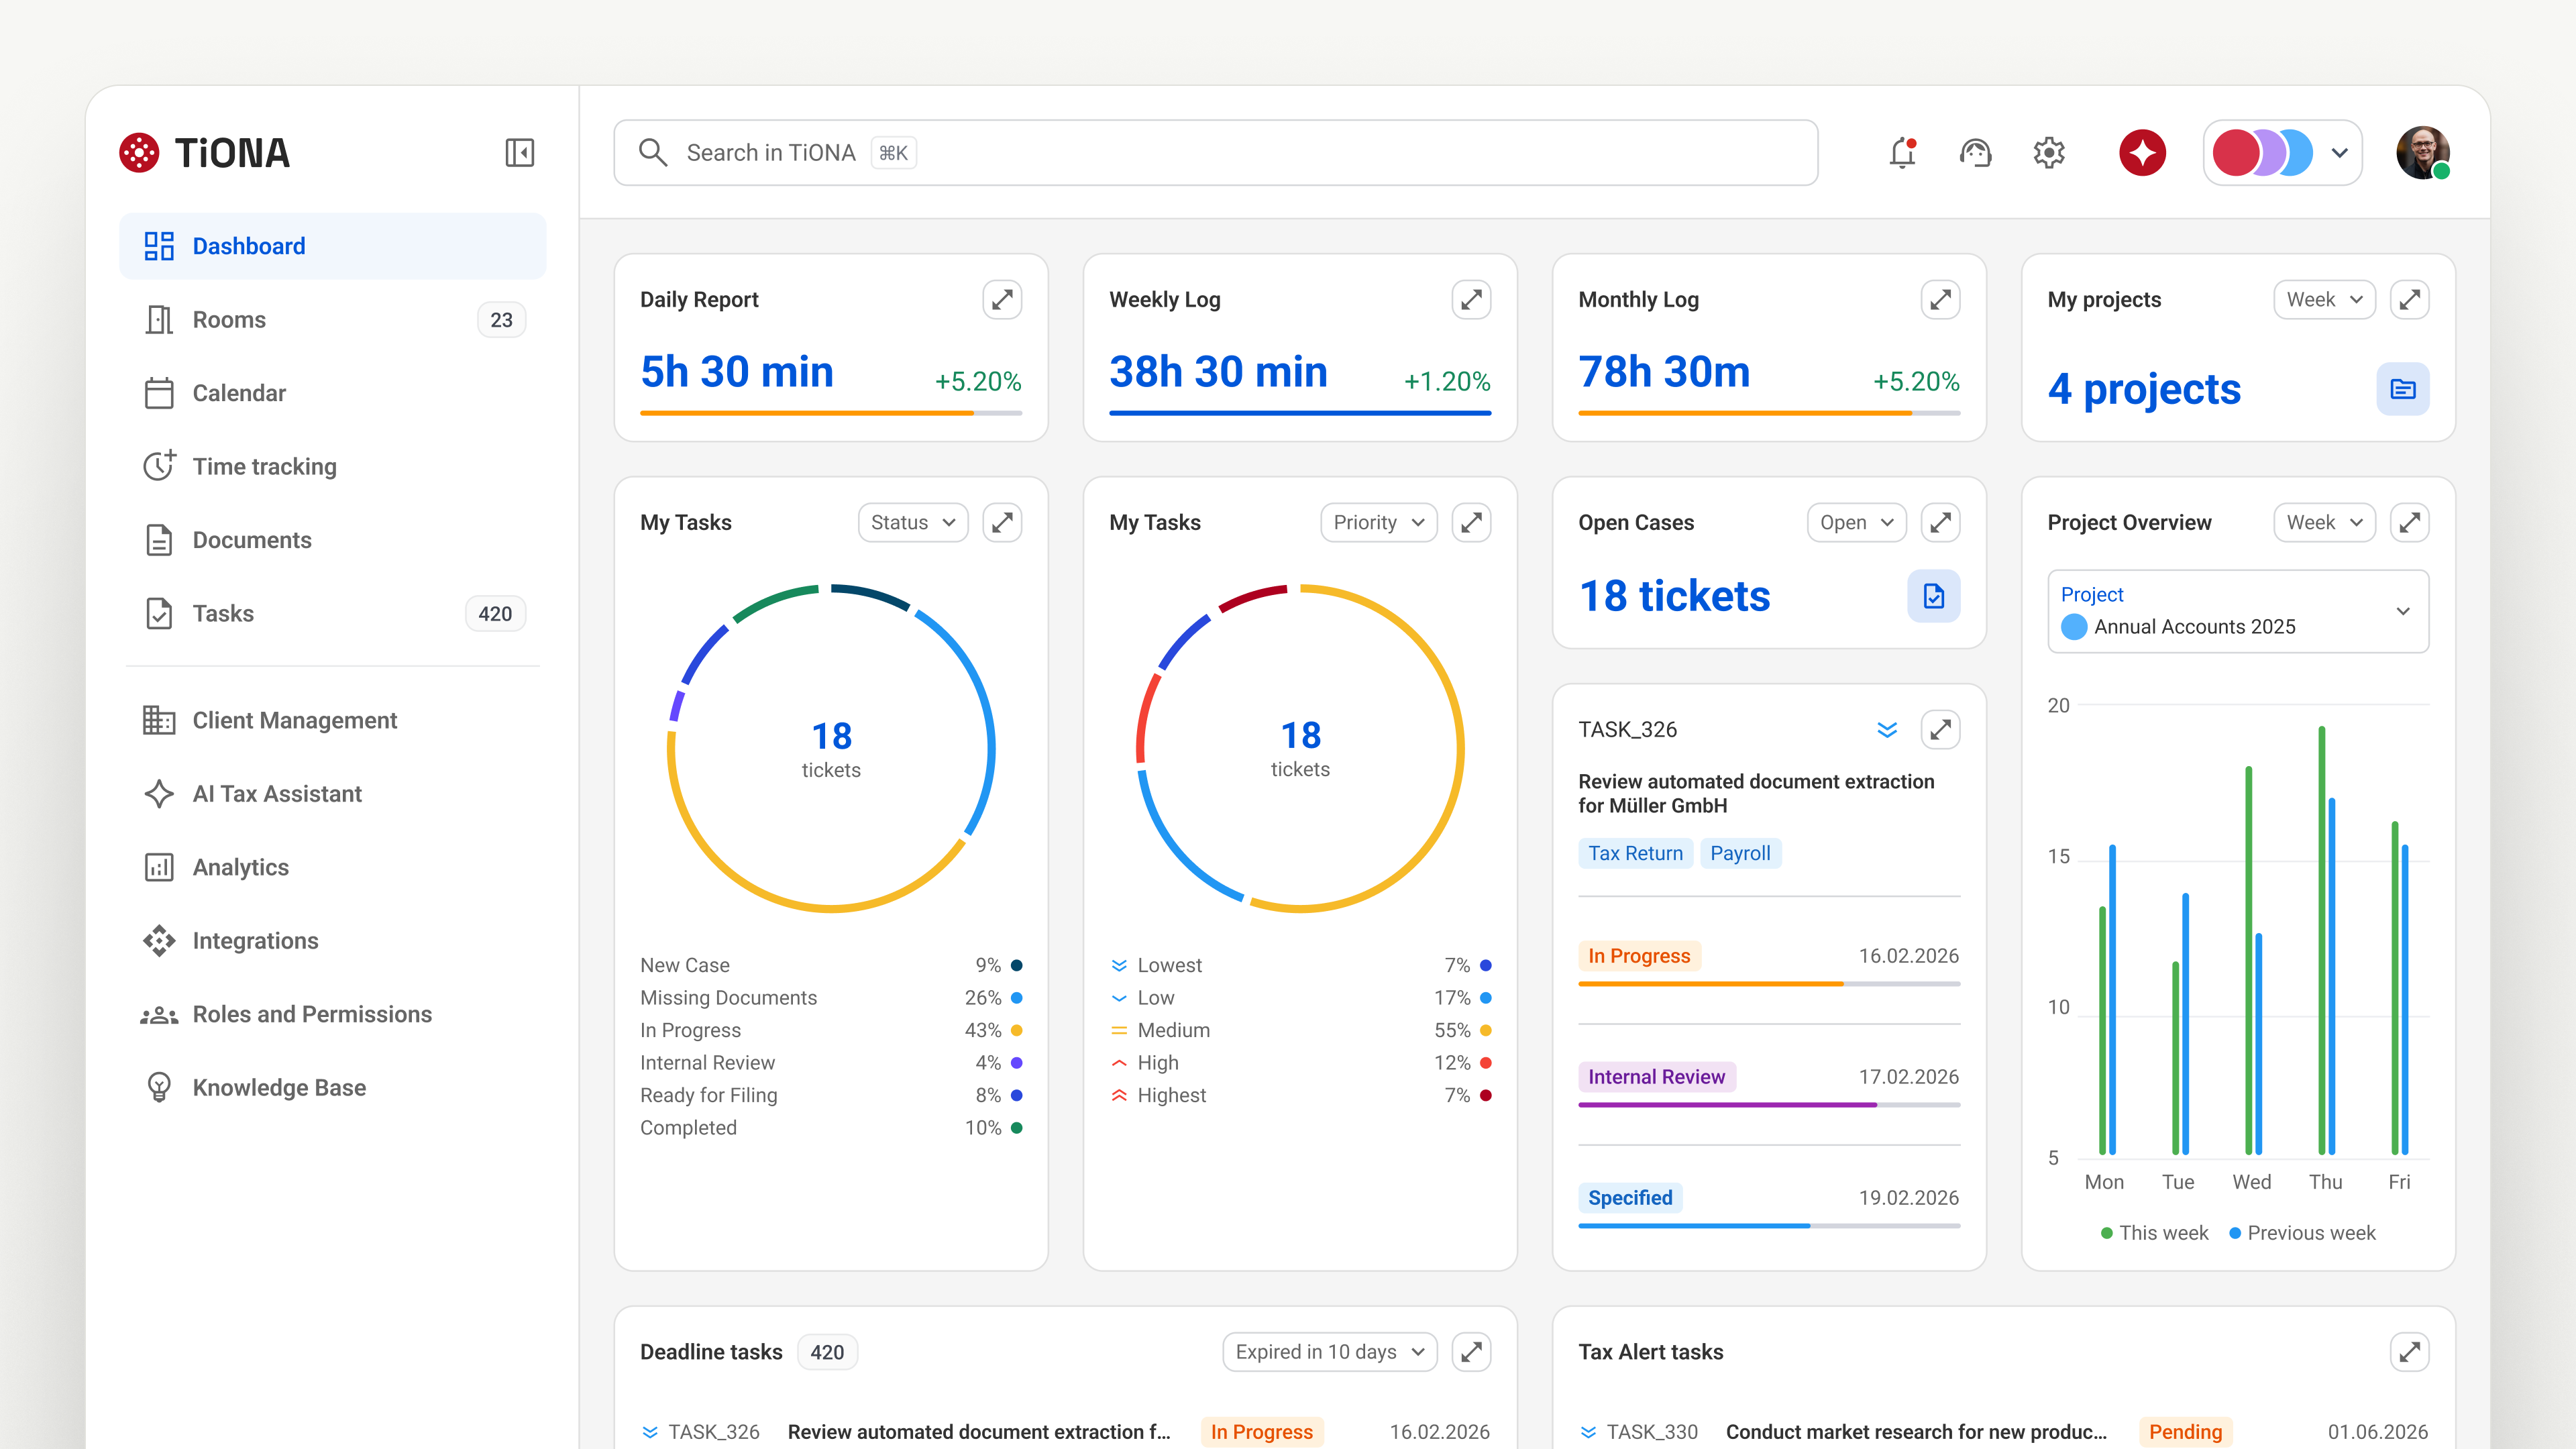Click the Specified status badge

(x=1630, y=1198)
